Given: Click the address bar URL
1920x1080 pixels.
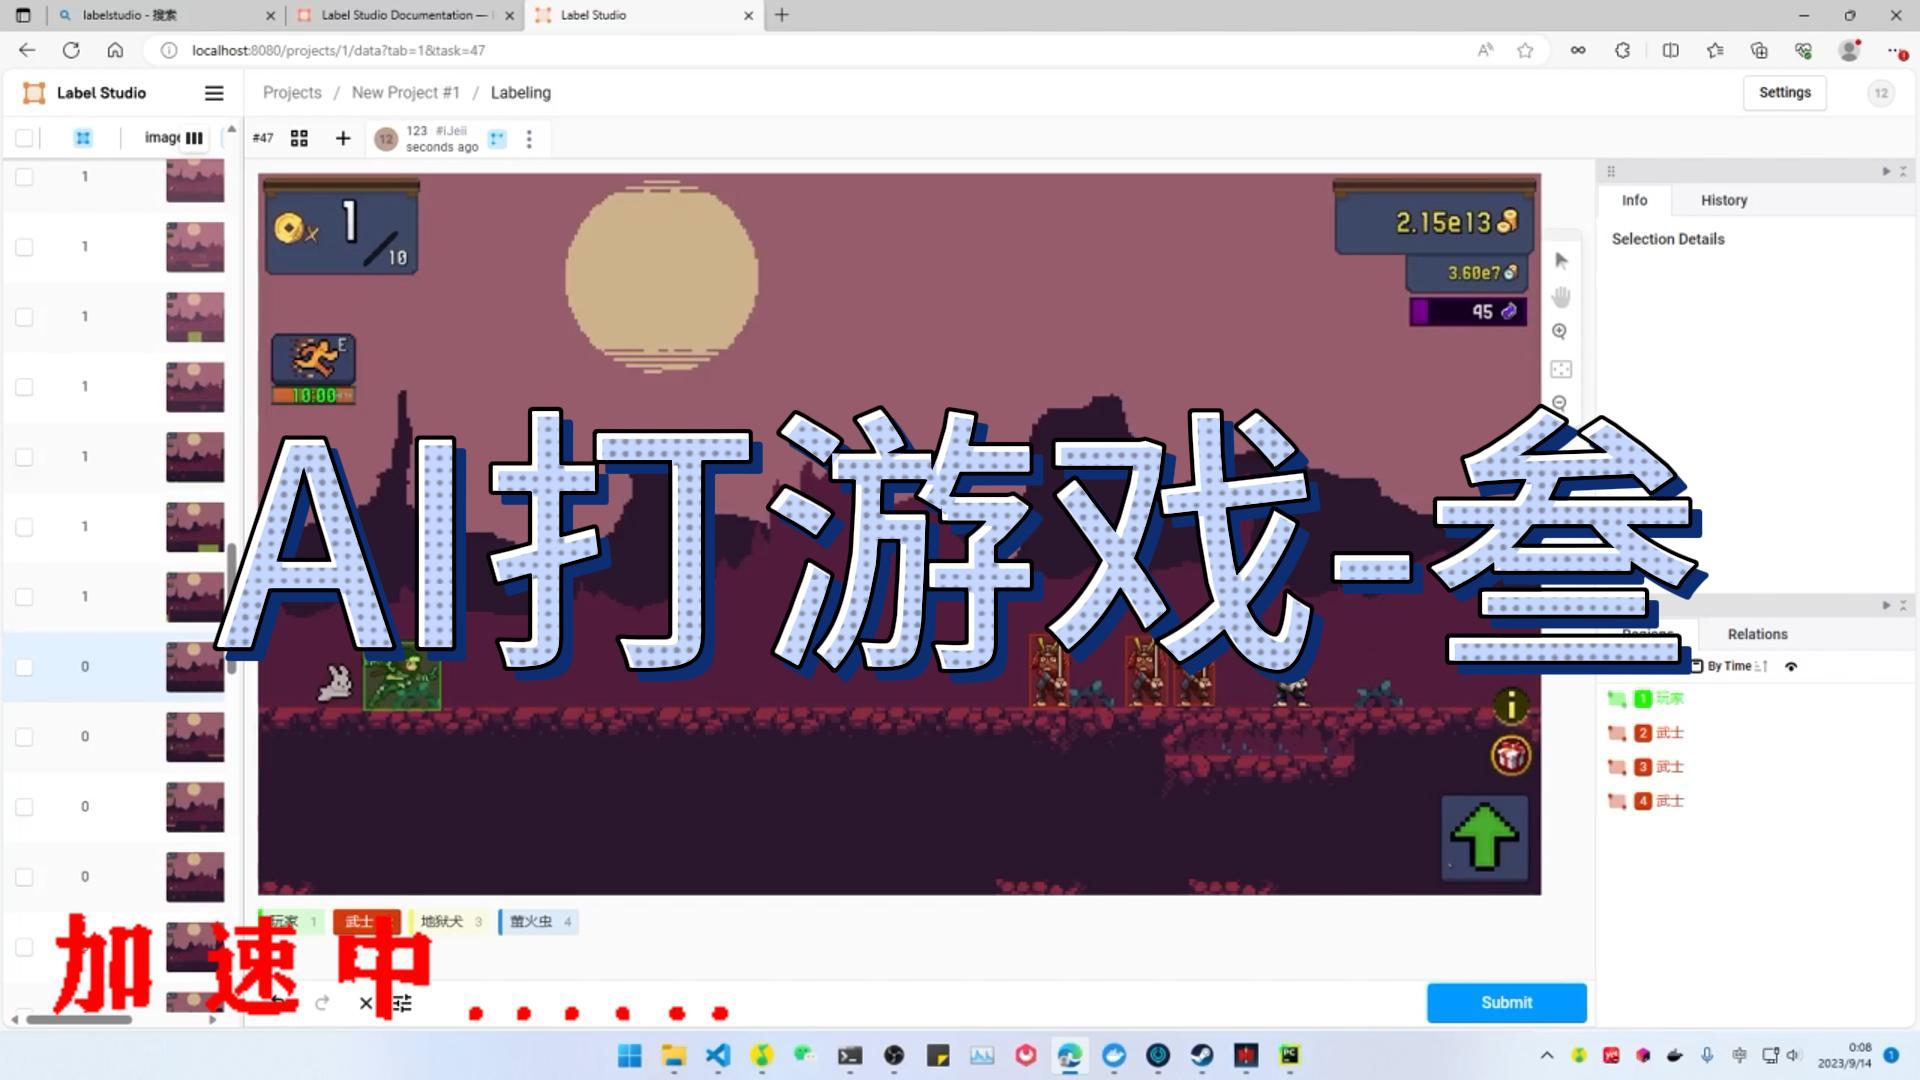Looking at the screenshot, I should (x=338, y=50).
